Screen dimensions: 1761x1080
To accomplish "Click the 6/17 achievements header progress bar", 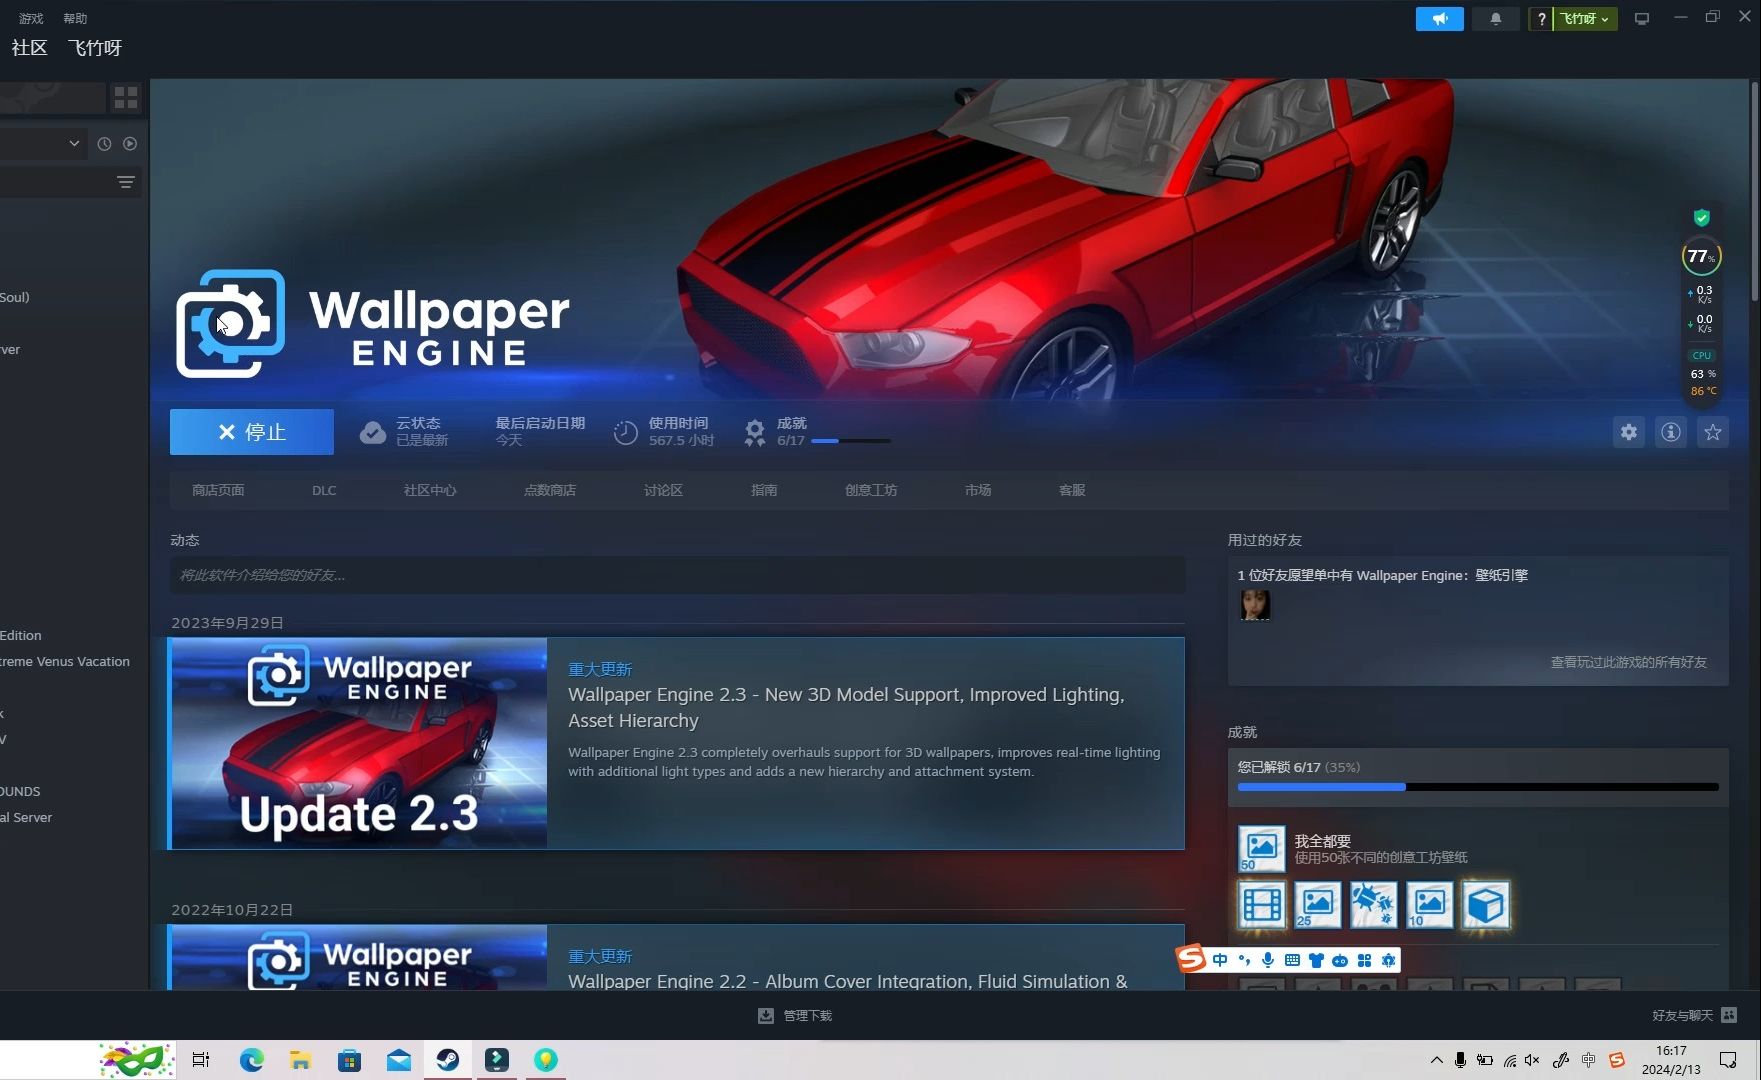I will coord(851,441).
